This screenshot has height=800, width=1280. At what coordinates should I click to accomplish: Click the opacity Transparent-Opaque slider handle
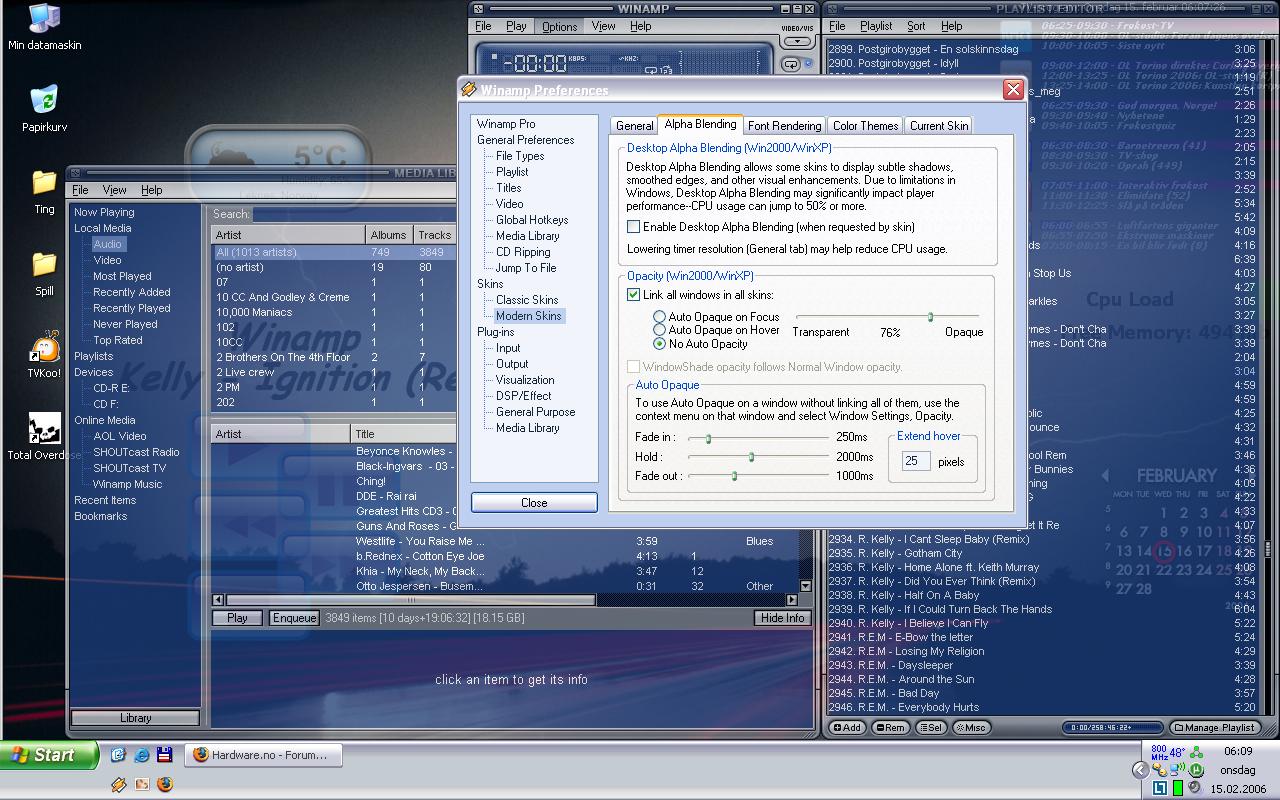click(x=930, y=317)
